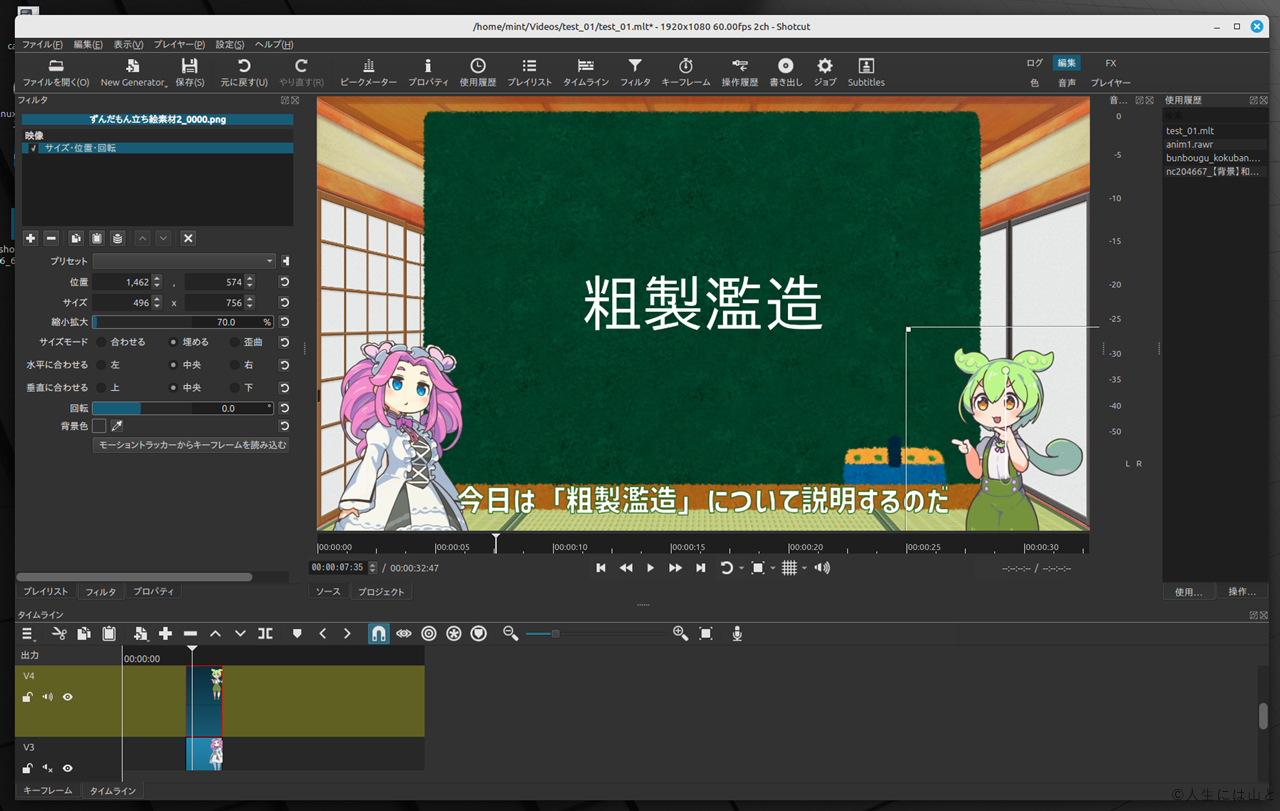
Task: Select 歪曲 size mode radio
Action: click(x=235, y=342)
